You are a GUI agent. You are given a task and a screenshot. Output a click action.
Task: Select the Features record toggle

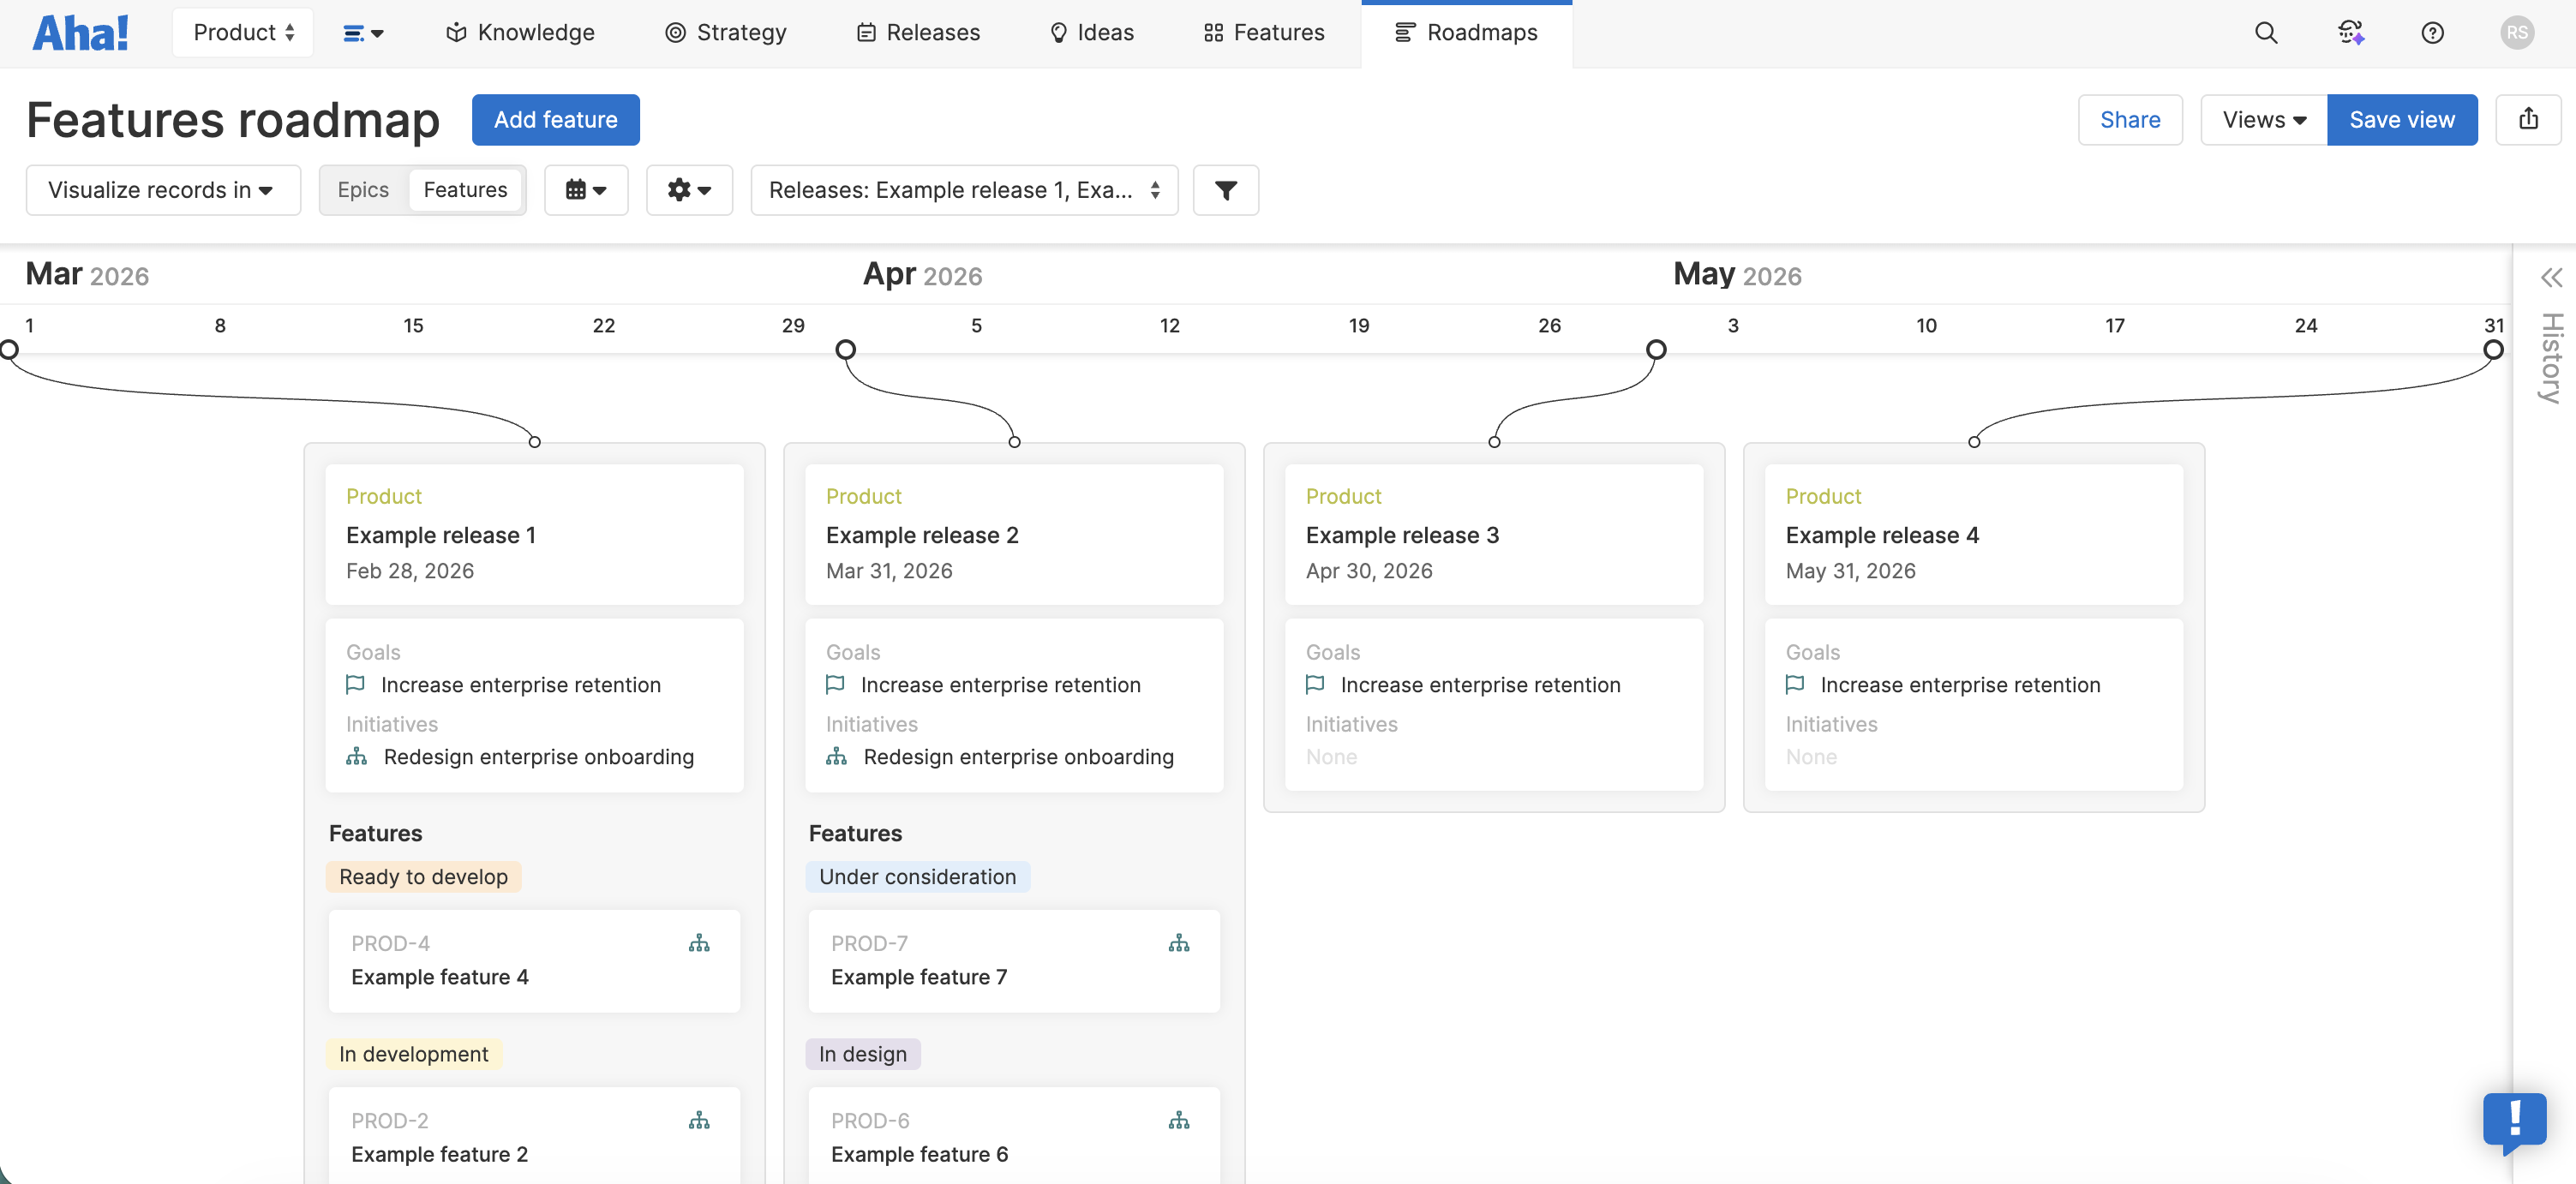465,190
